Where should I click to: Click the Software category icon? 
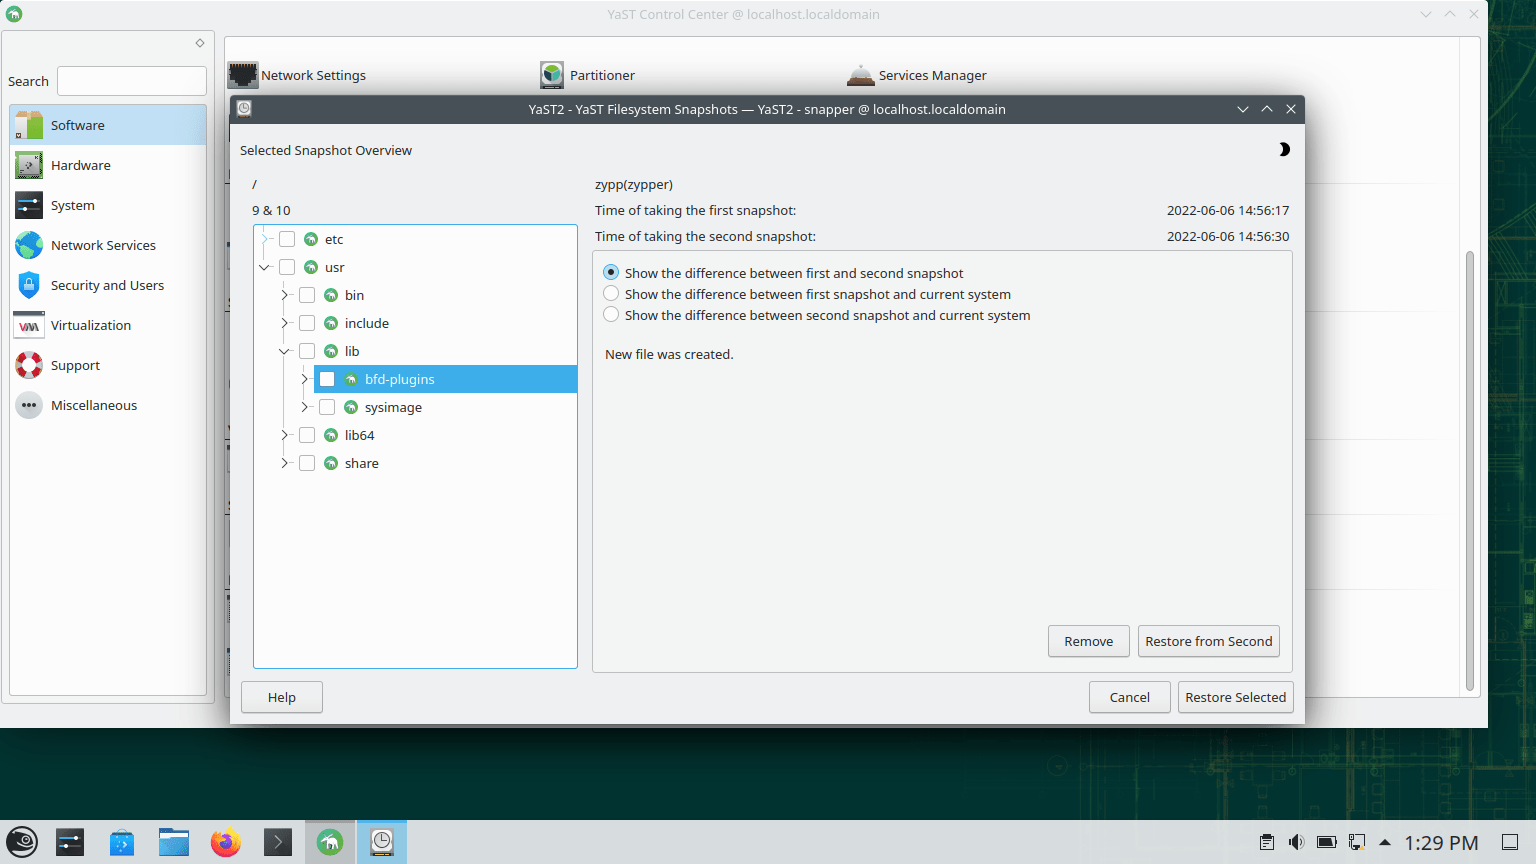coord(29,125)
